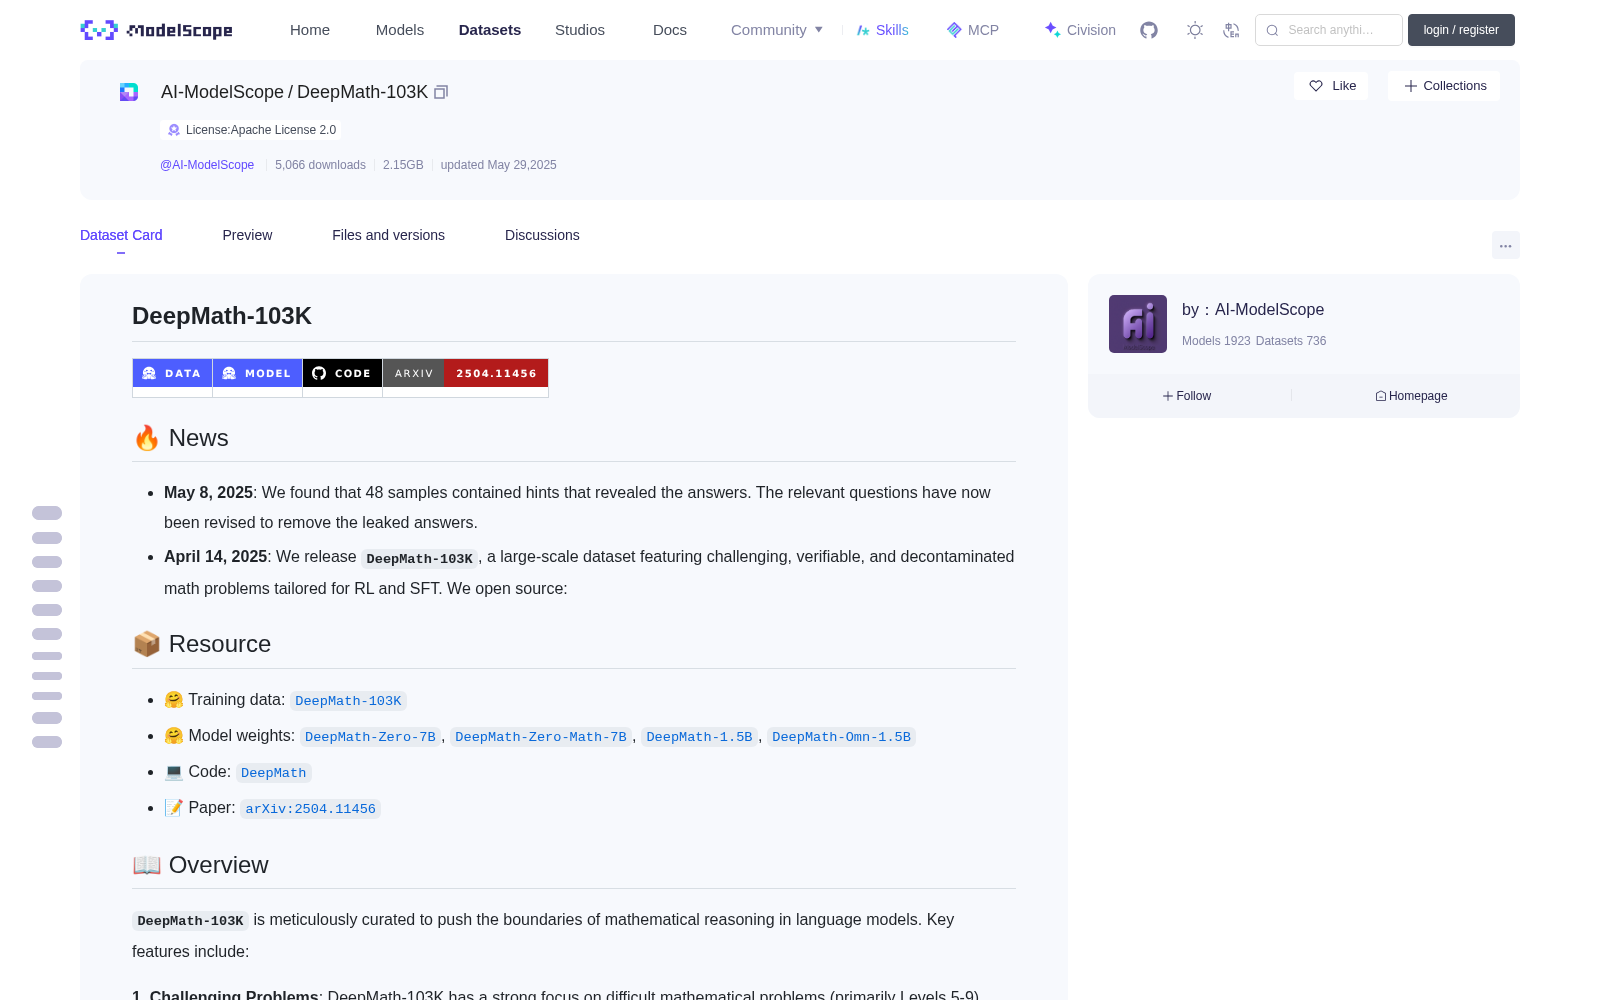Open the DeepMath-Omn-1.5B model link
Image resolution: width=1600 pixels, height=1000 pixels.
[x=841, y=737]
